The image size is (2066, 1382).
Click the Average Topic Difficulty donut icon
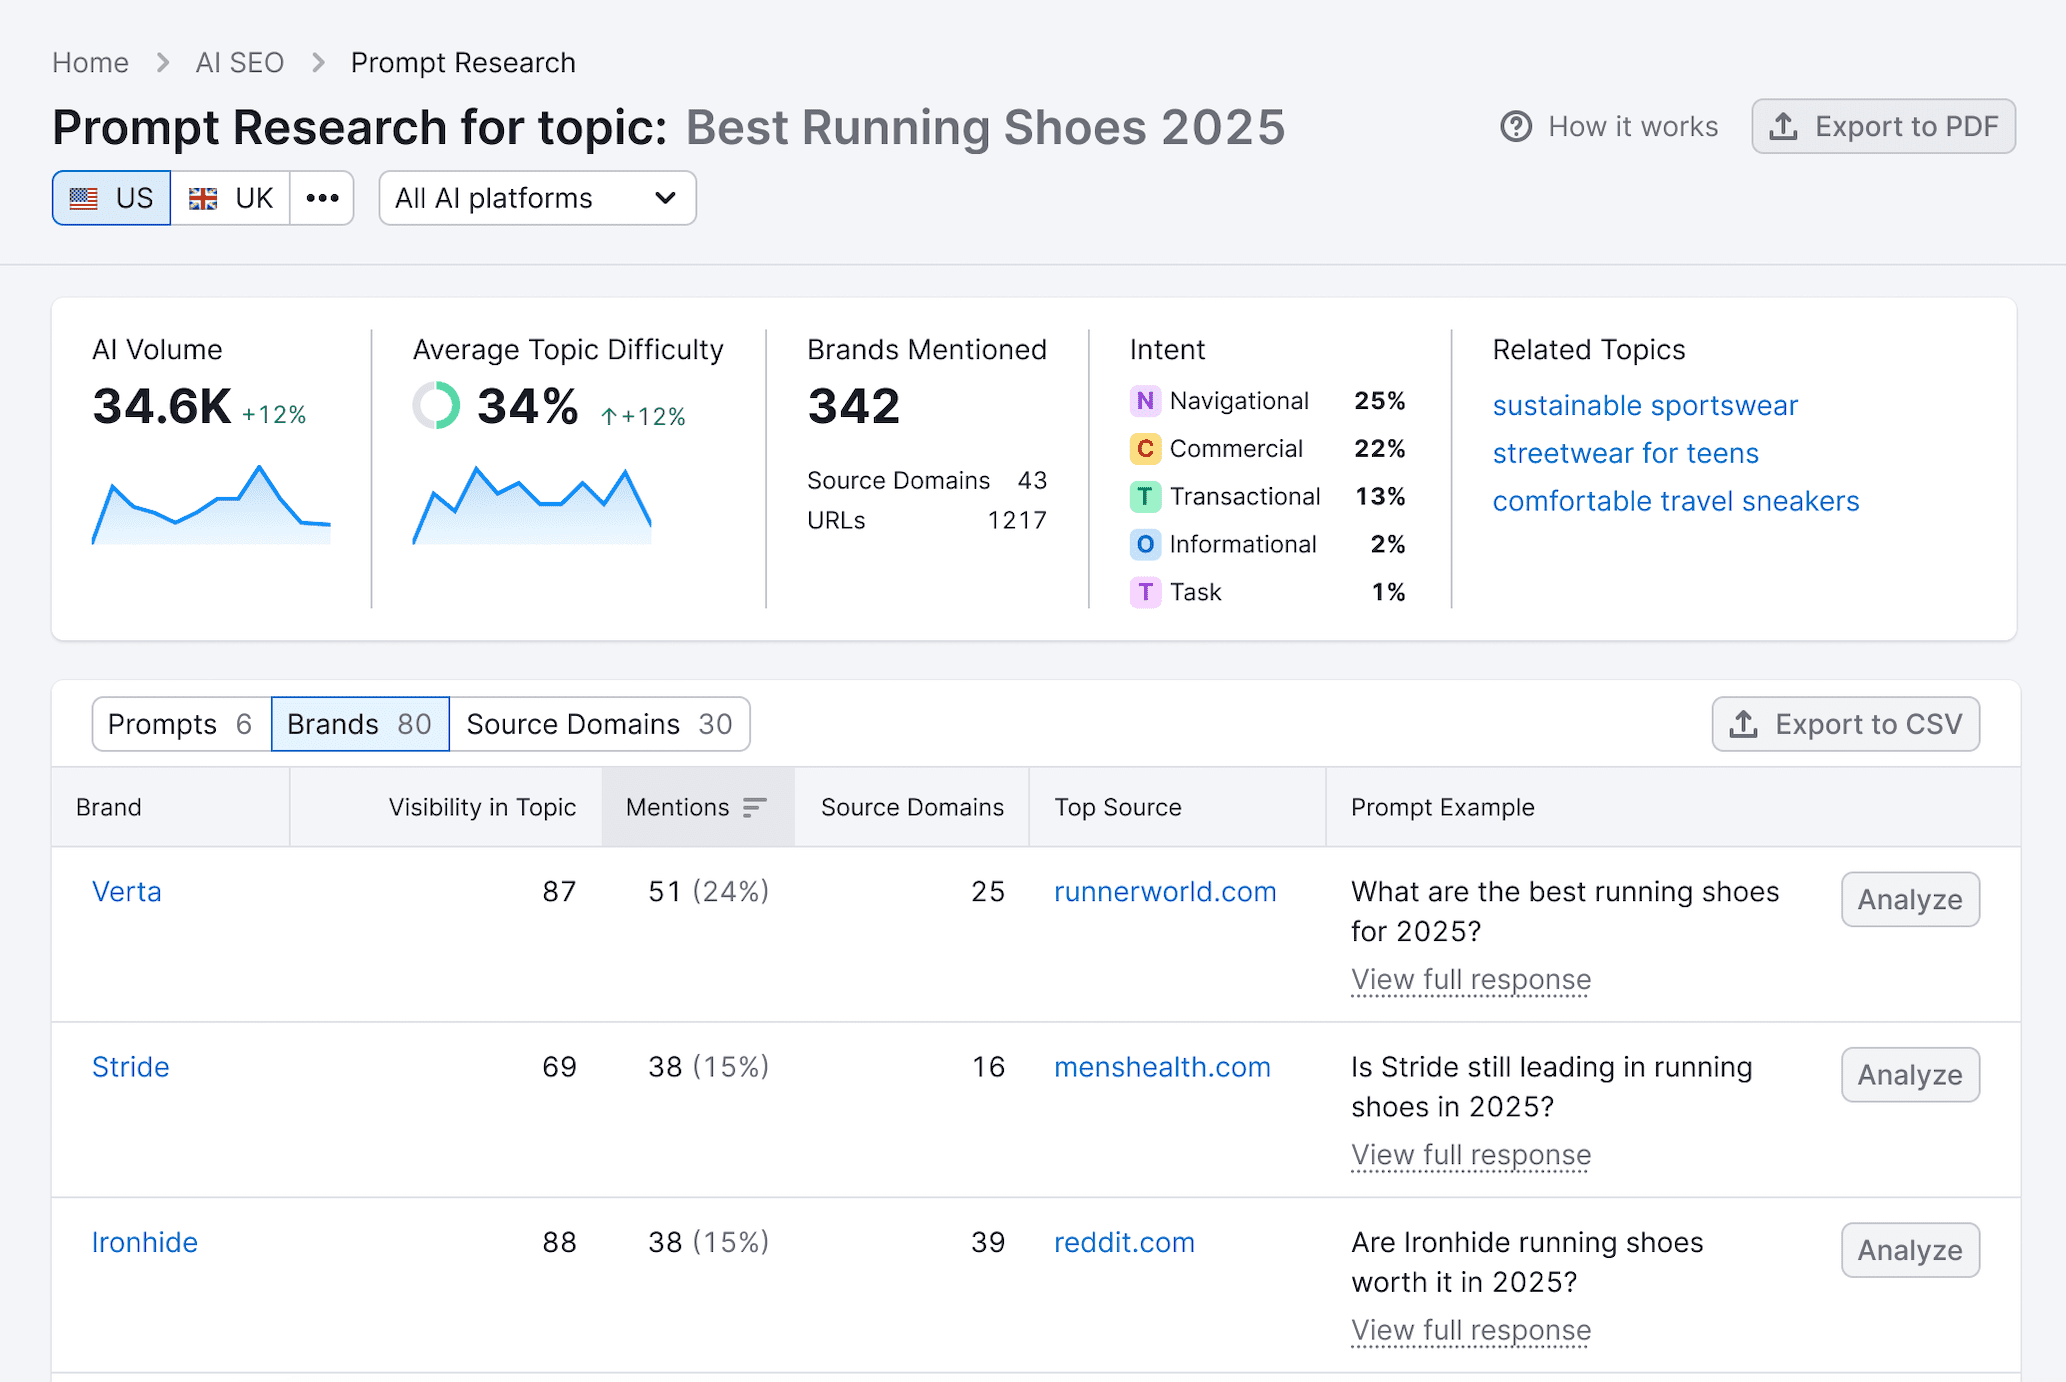(436, 406)
